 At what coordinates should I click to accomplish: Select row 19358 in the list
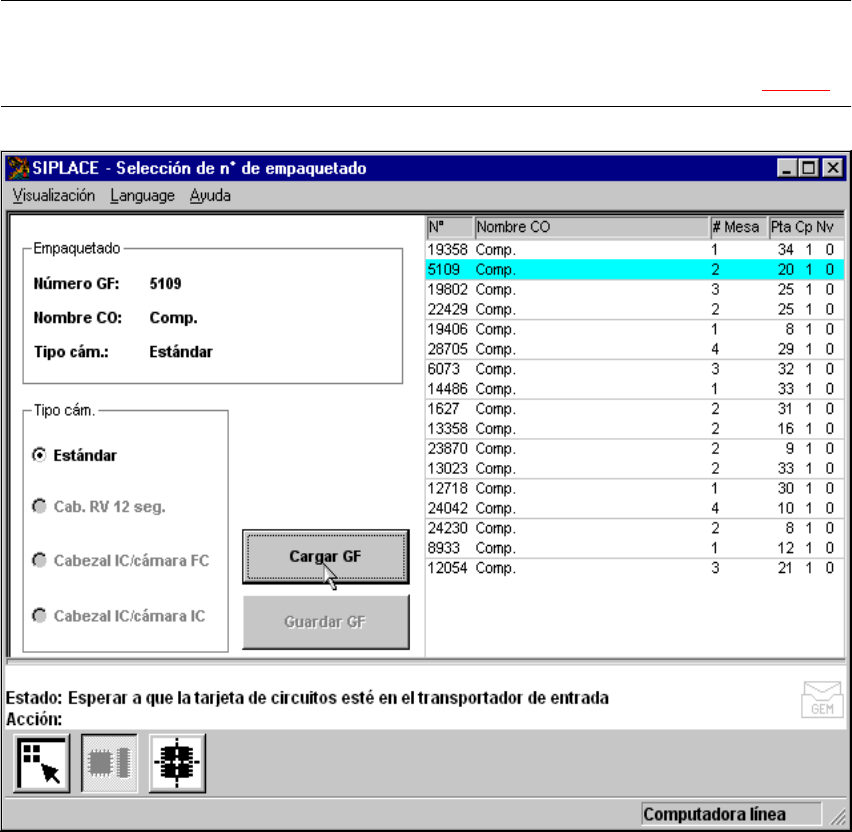point(635,249)
